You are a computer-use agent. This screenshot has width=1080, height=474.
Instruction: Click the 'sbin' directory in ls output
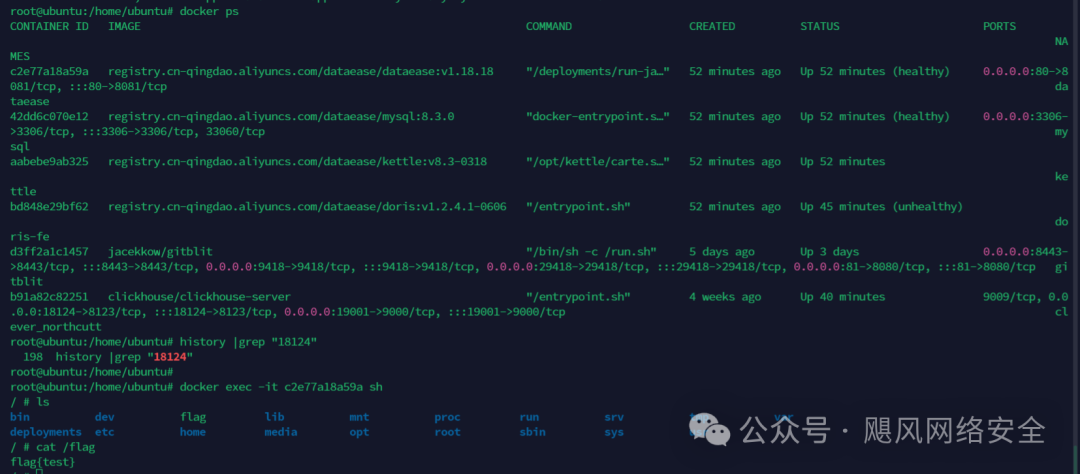click(532, 432)
